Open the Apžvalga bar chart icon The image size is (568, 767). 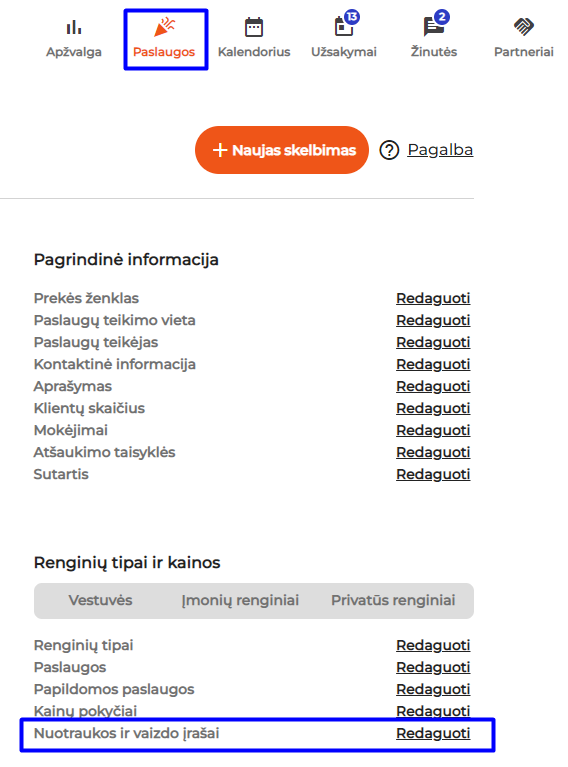pos(74,27)
